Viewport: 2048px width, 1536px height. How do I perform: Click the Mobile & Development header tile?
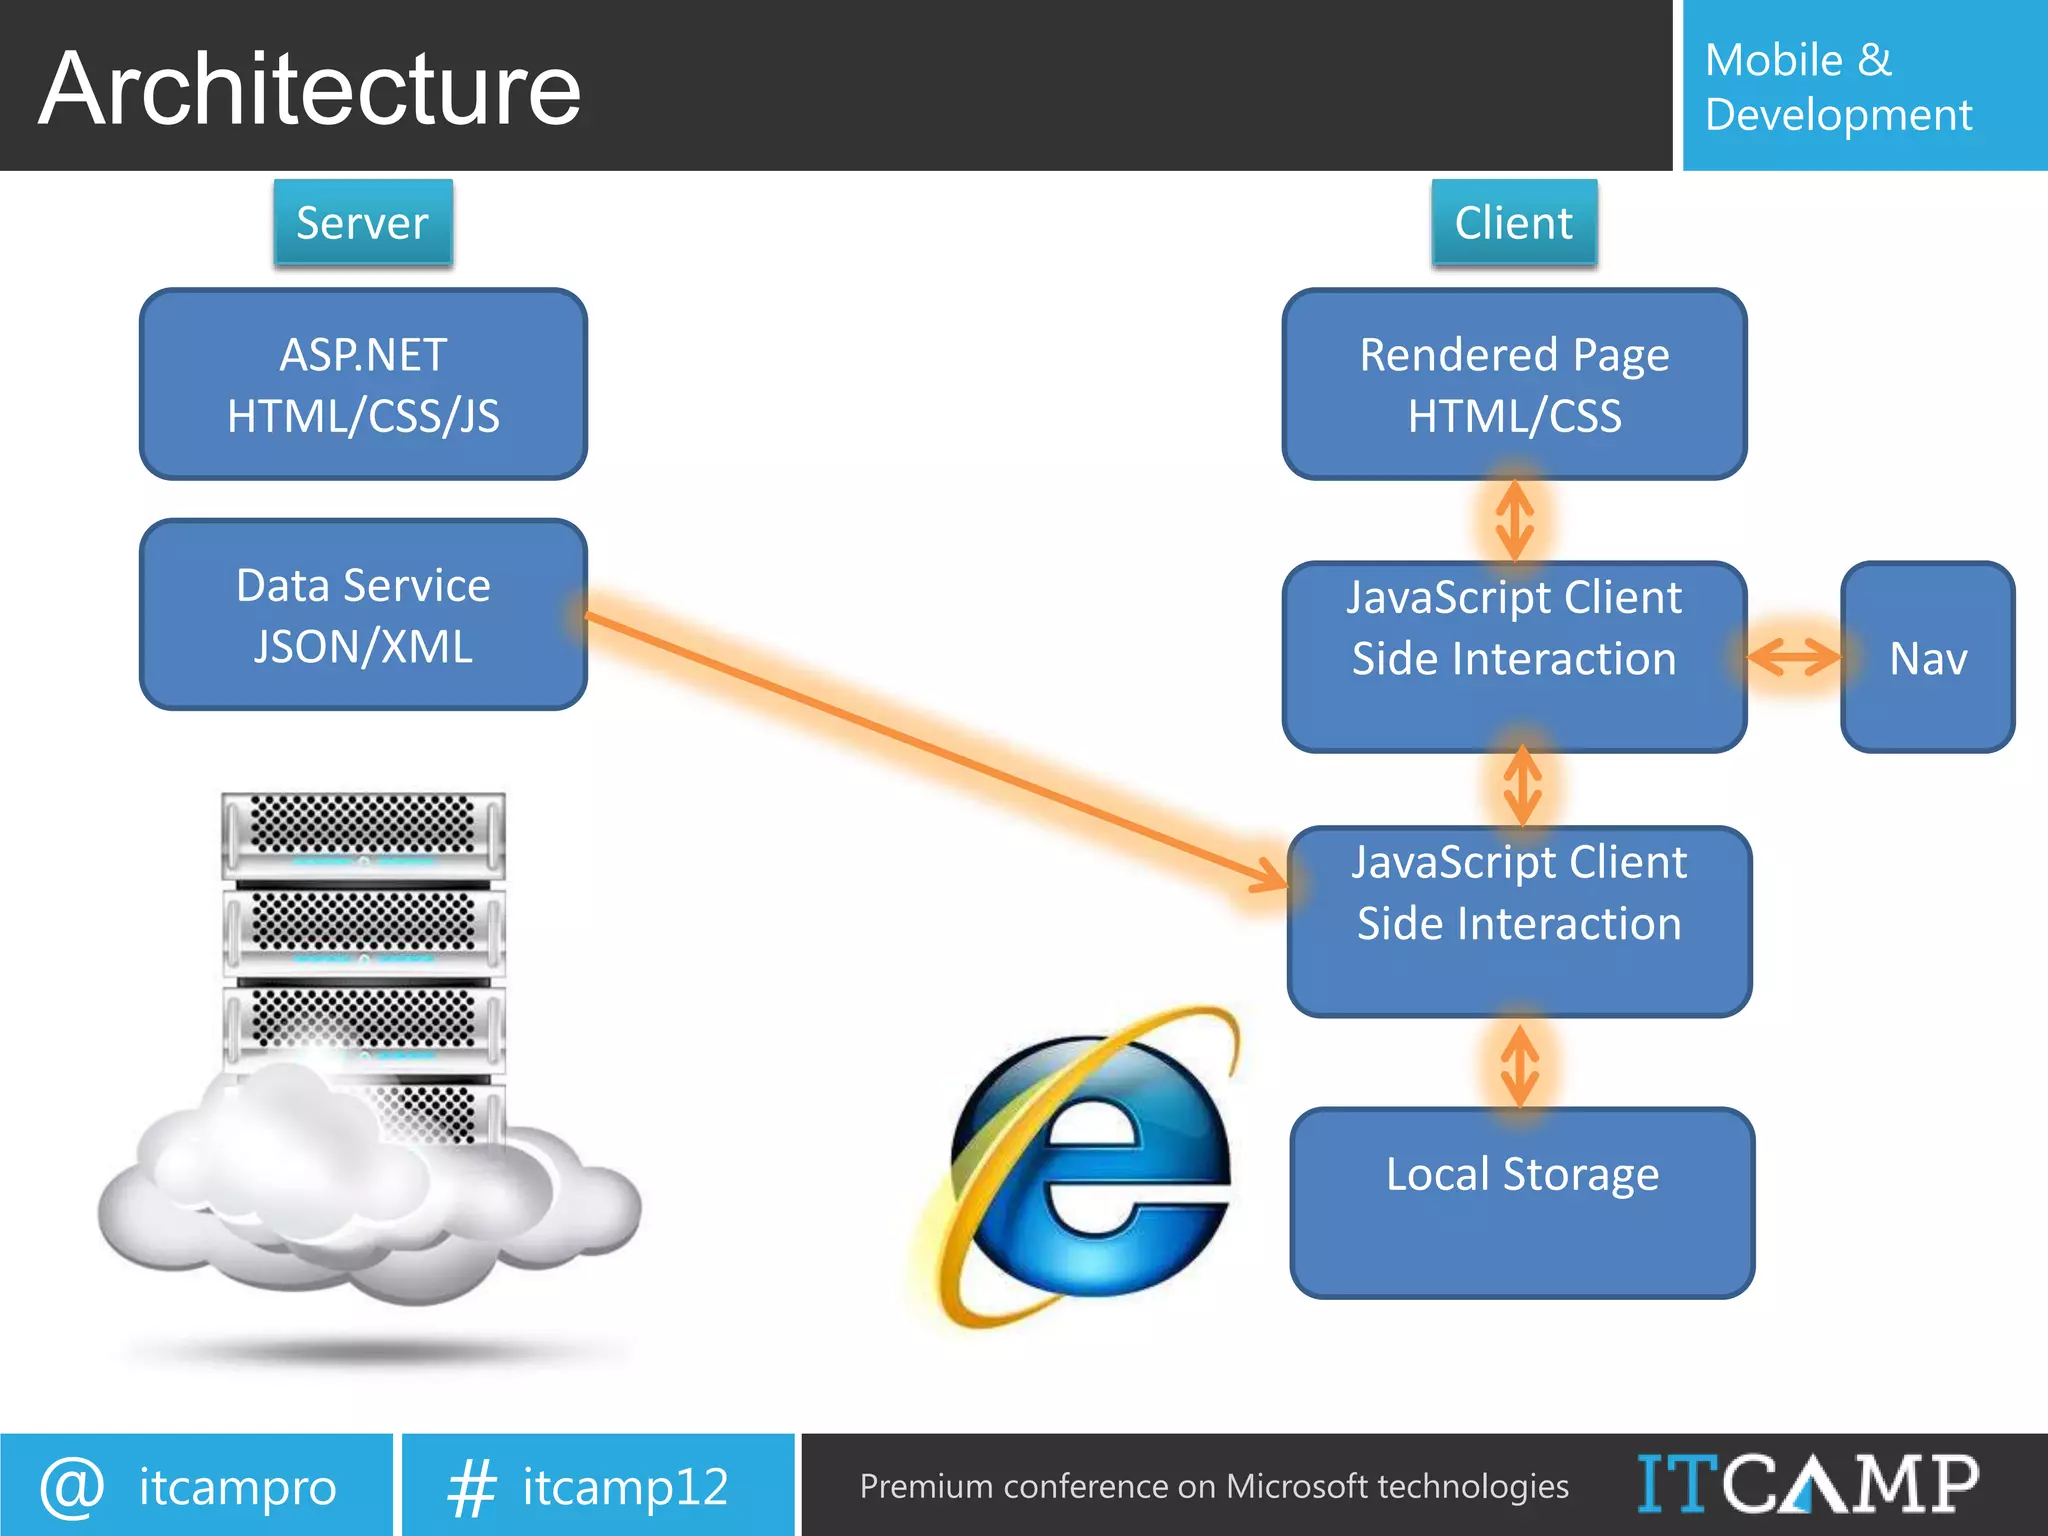[1864, 86]
